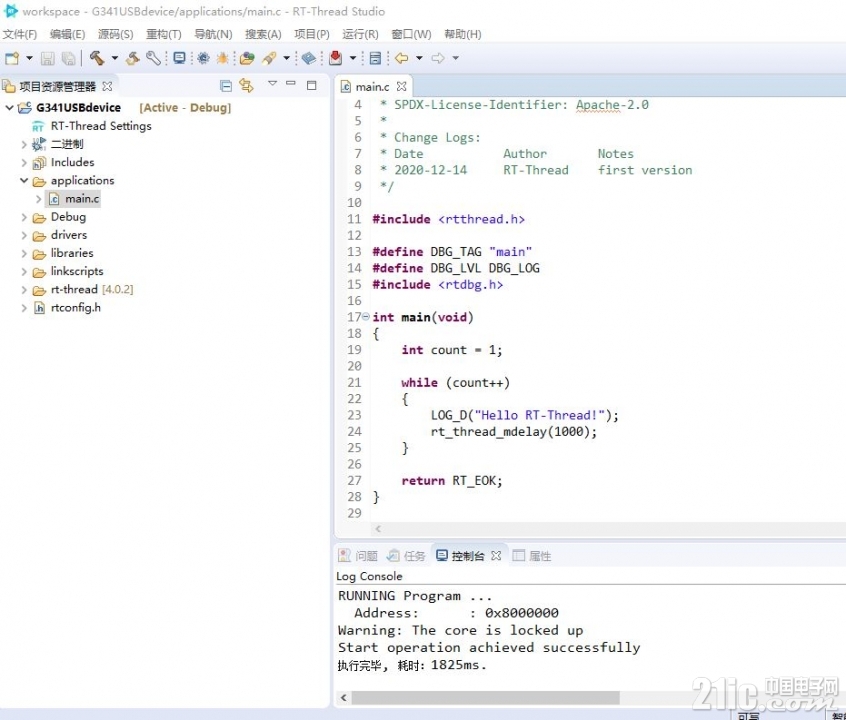The image size is (846, 720).
Task: Open the 项目(P) menu
Action: (312, 34)
